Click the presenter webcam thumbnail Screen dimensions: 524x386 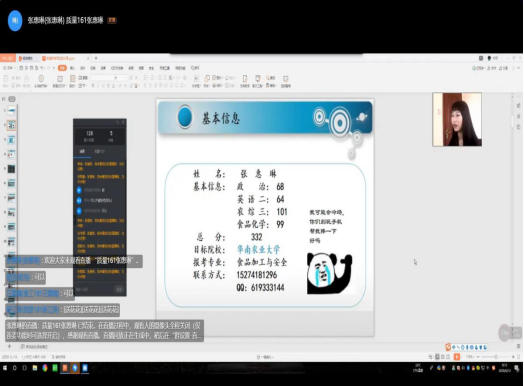point(457,119)
